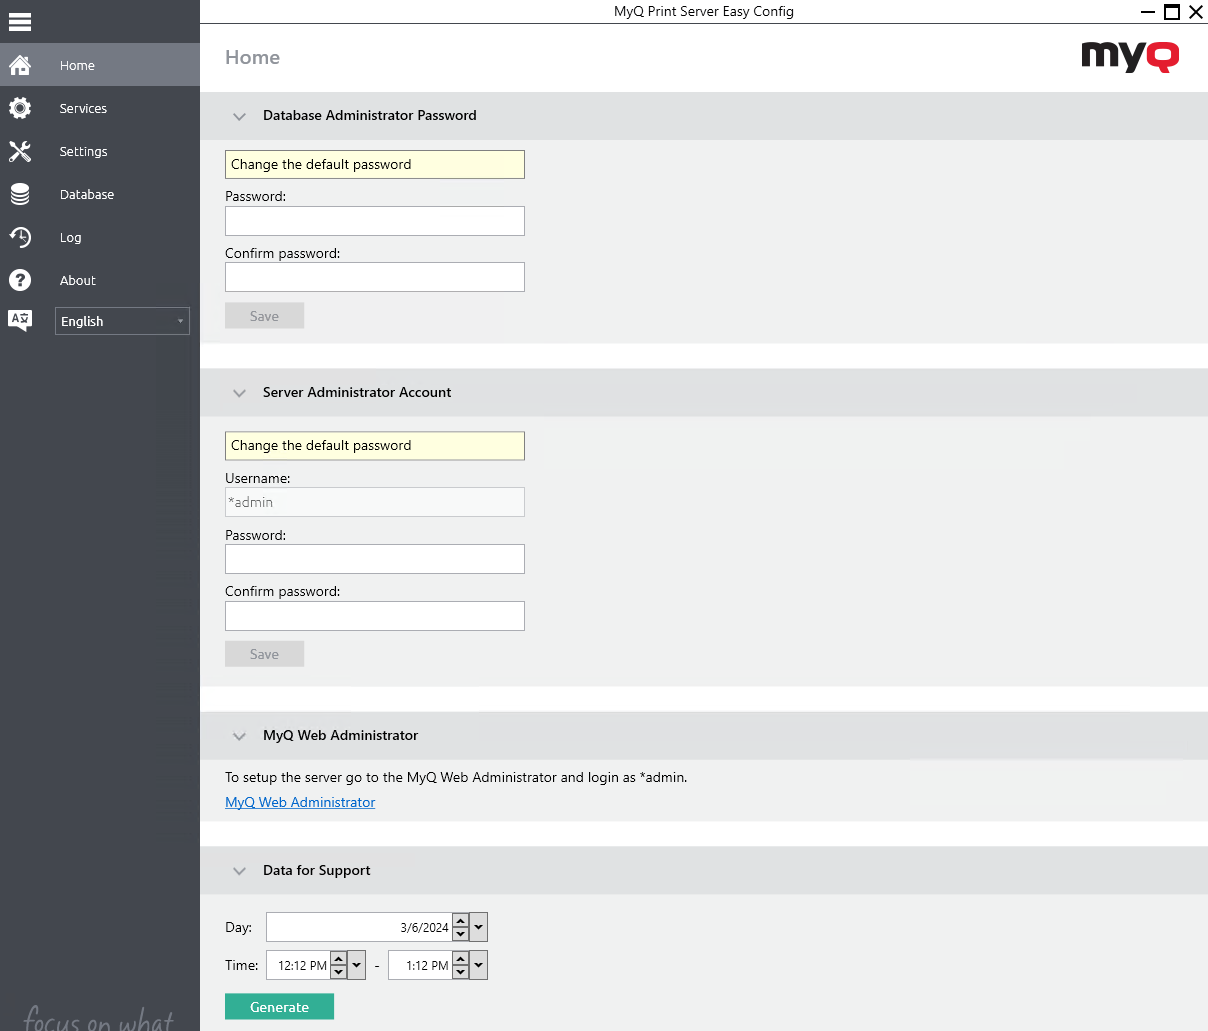The width and height of the screenshot is (1208, 1031).
Task: Collapse the Data for Support section
Action: [239, 871]
